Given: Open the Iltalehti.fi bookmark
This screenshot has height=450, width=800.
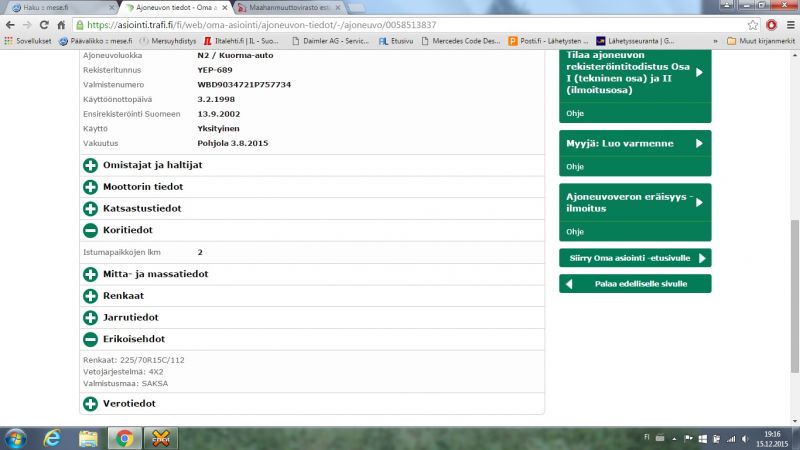Looking at the screenshot, I should point(241,41).
